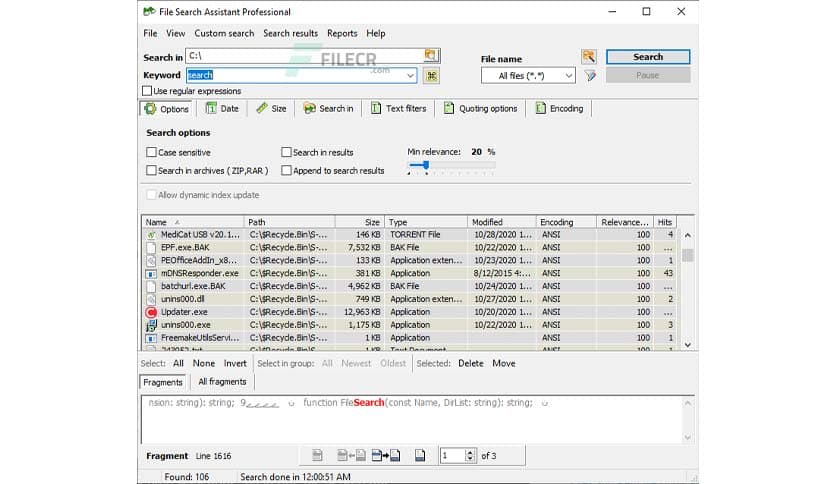Enable Search in archives (ZIP,RAR)
Image resolution: width=836 pixels, height=484 pixels.
[151, 171]
